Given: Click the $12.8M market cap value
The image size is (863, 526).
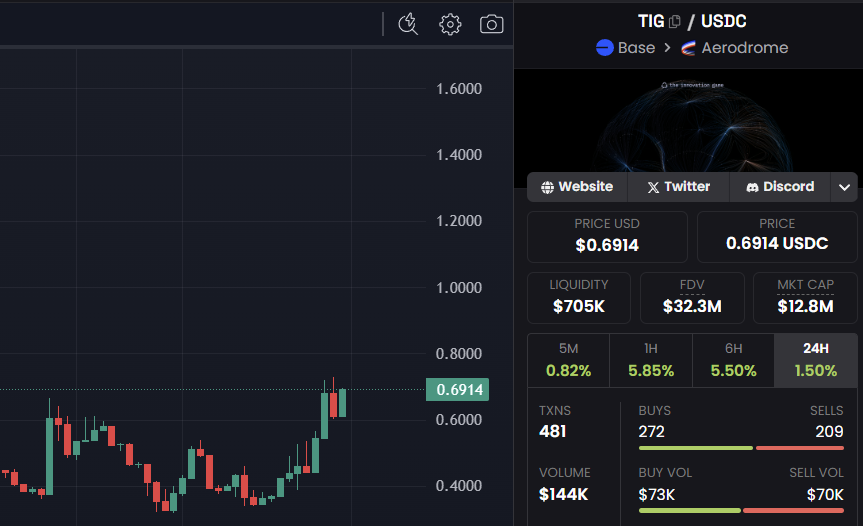Looking at the screenshot, I should 805,306.
